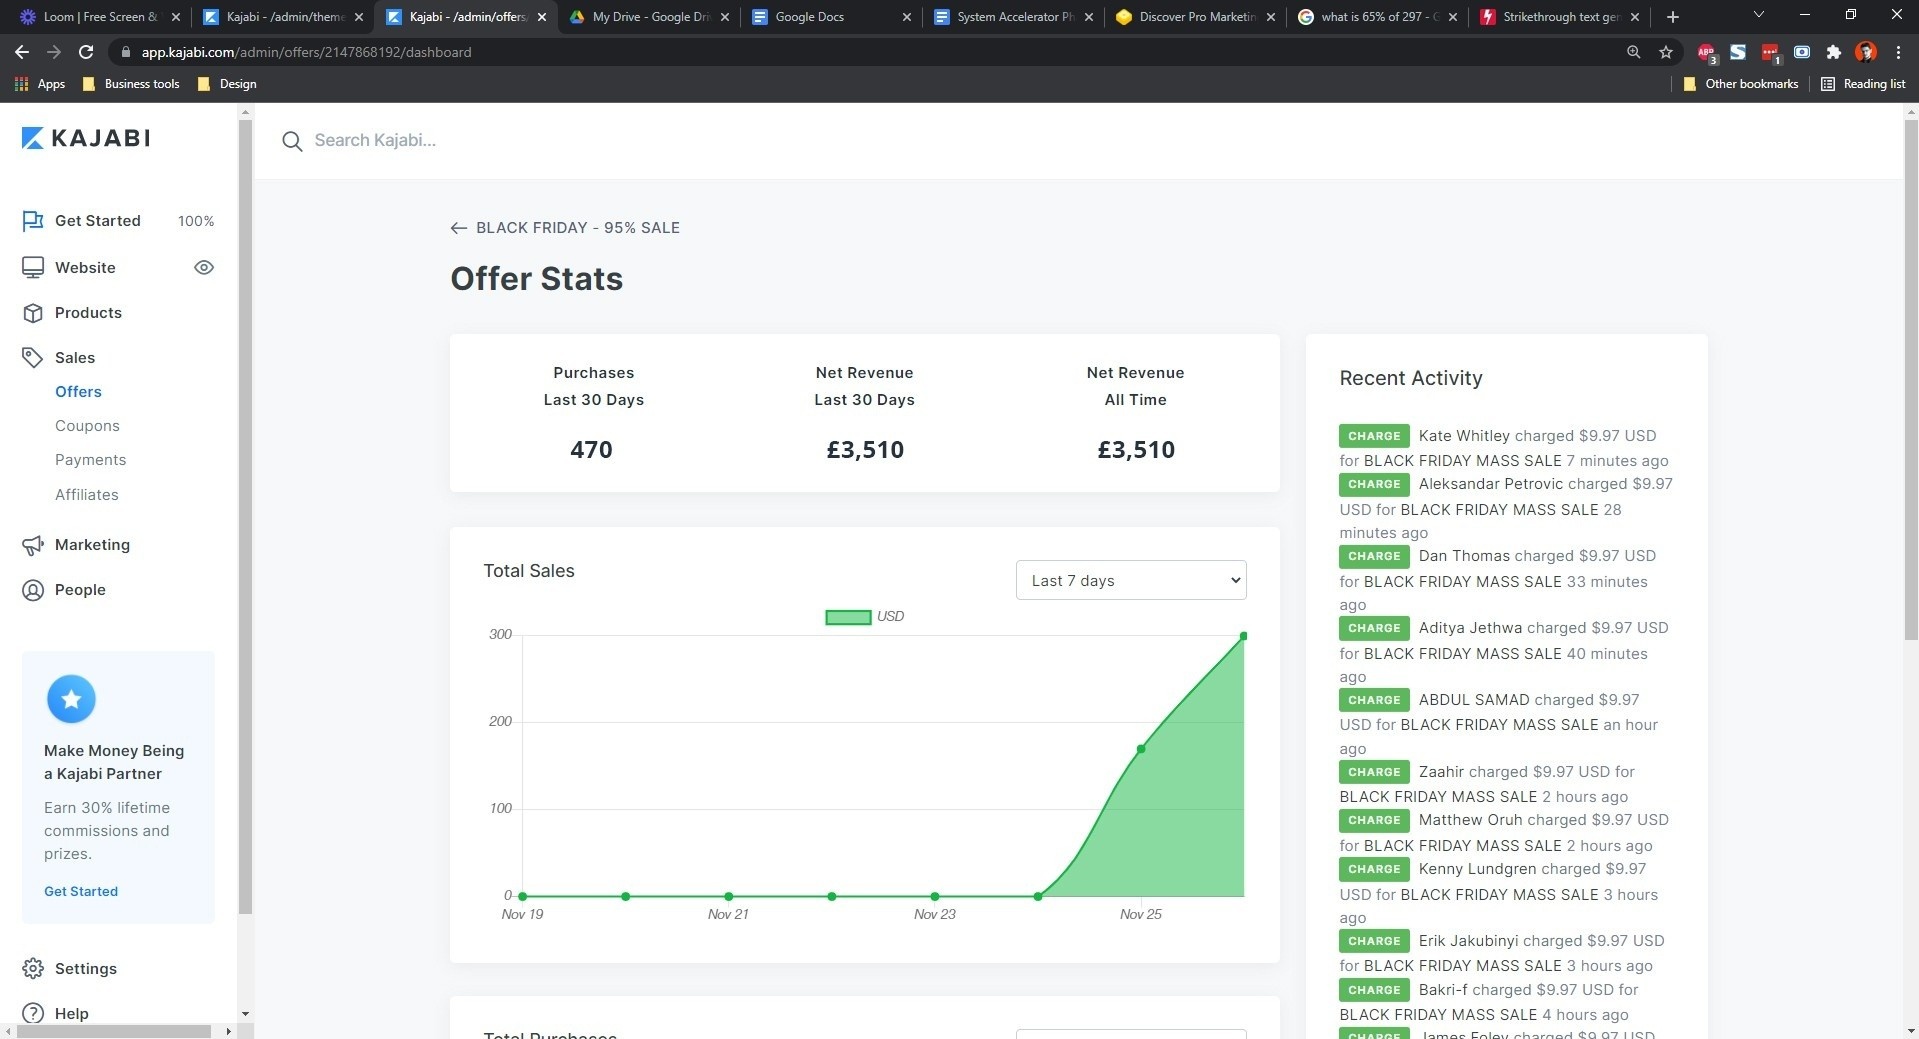The width and height of the screenshot is (1919, 1039).
Task: Switch to System Accelerator tab
Action: pyautogui.click(x=1015, y=17)
